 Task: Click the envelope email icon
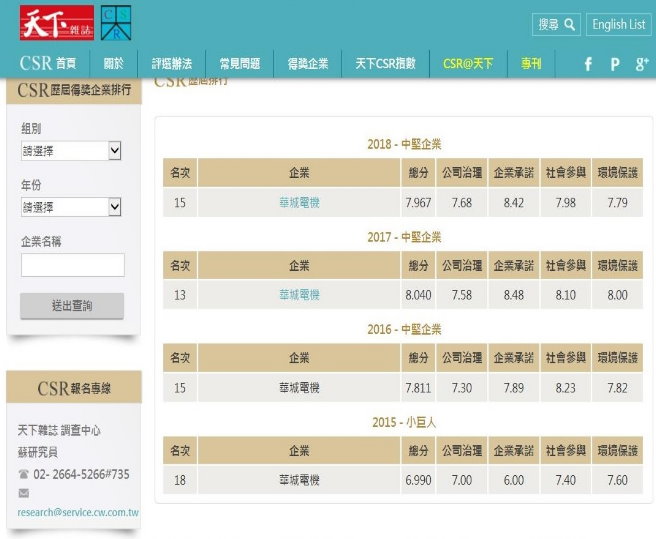pyautogui.click(x=24, y=493)
